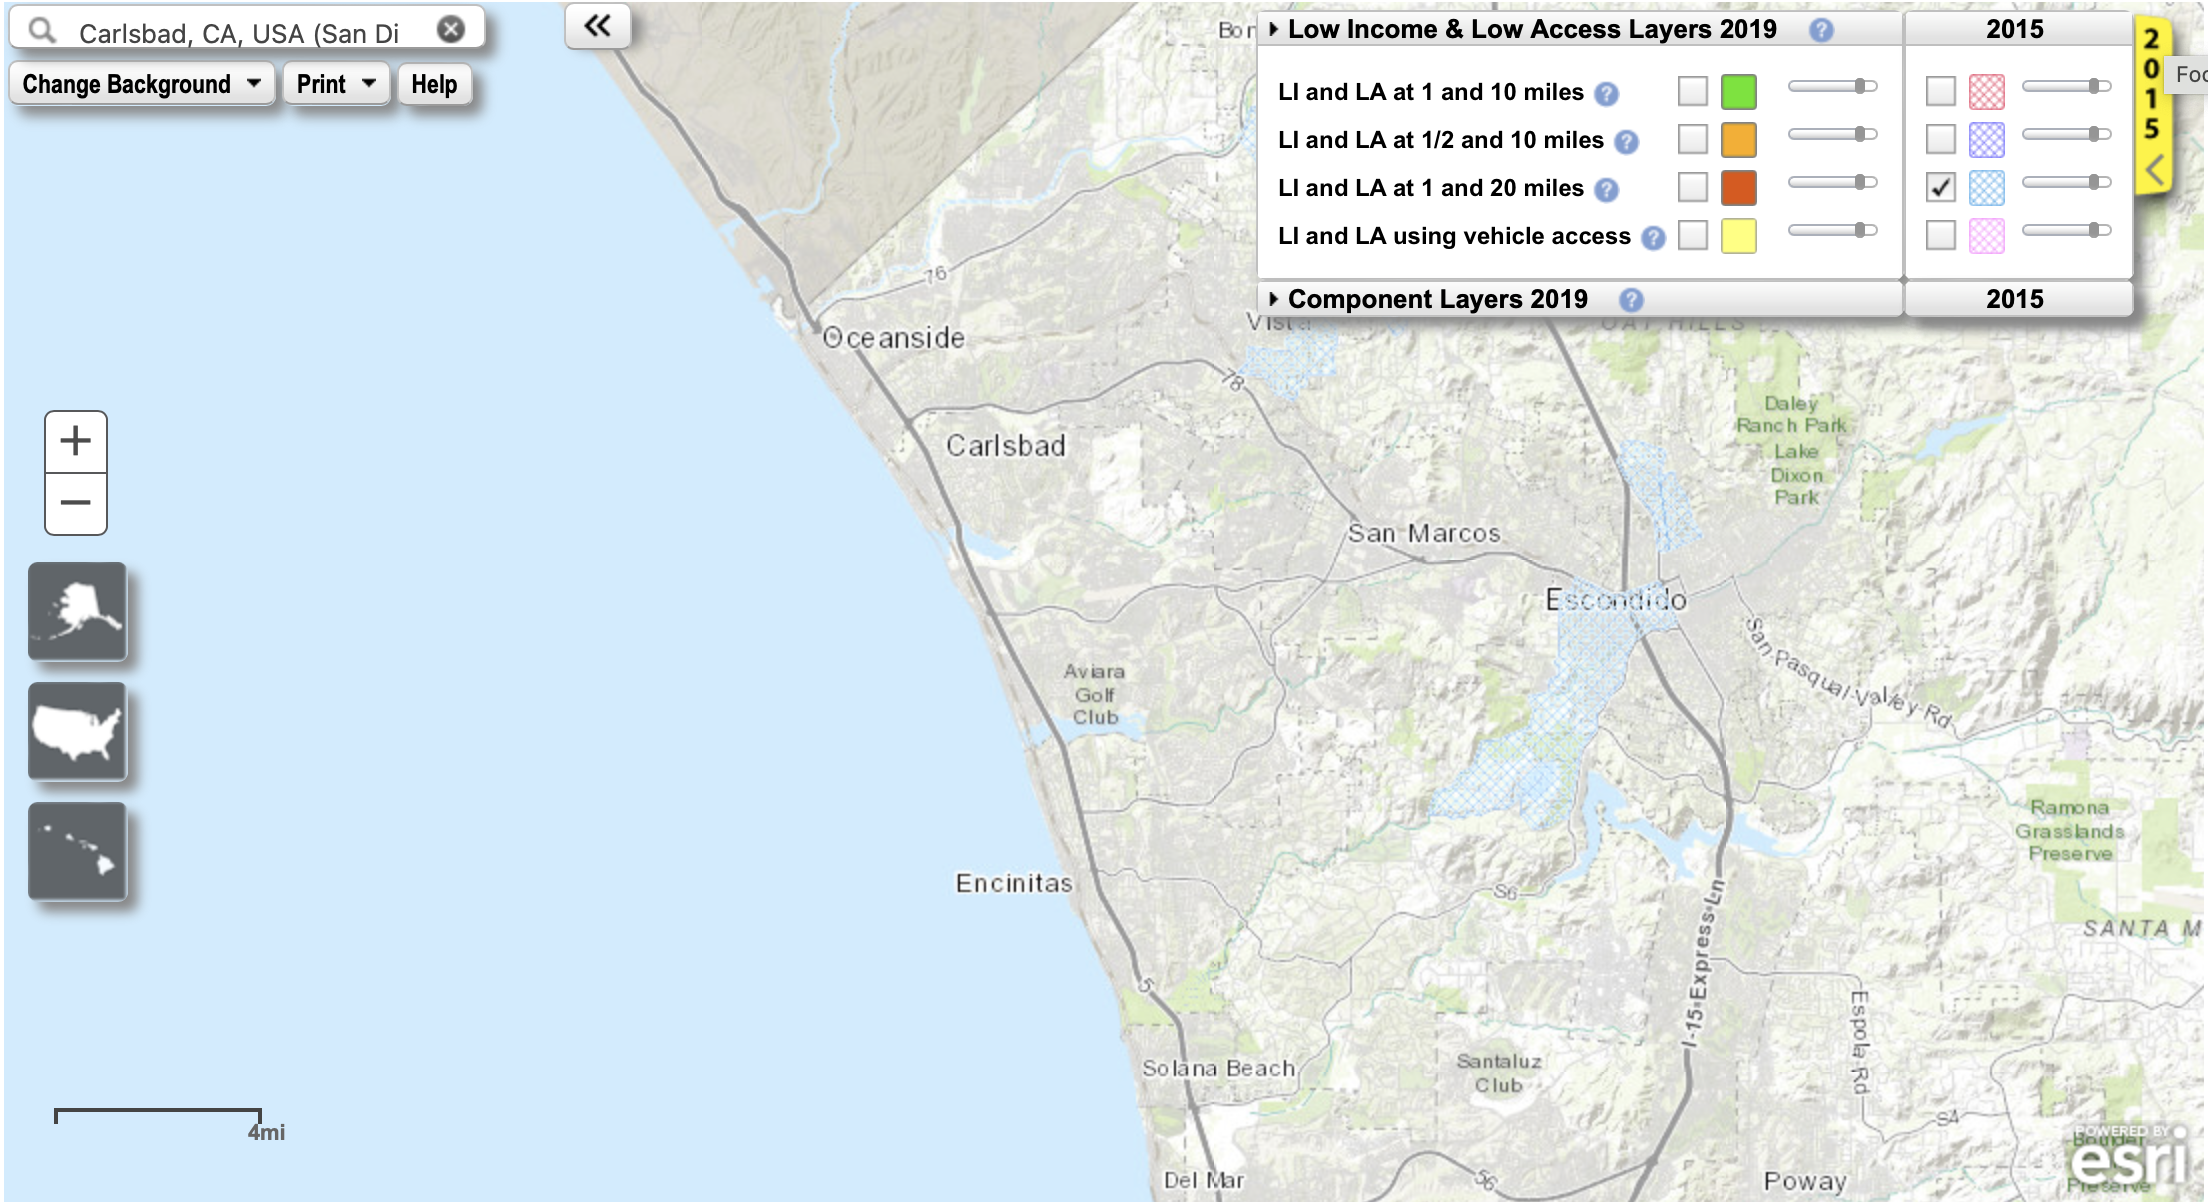
Task: Collapse the legend panel with the double-arrow button
Action: pyautogui.click(x=597, y=27)
